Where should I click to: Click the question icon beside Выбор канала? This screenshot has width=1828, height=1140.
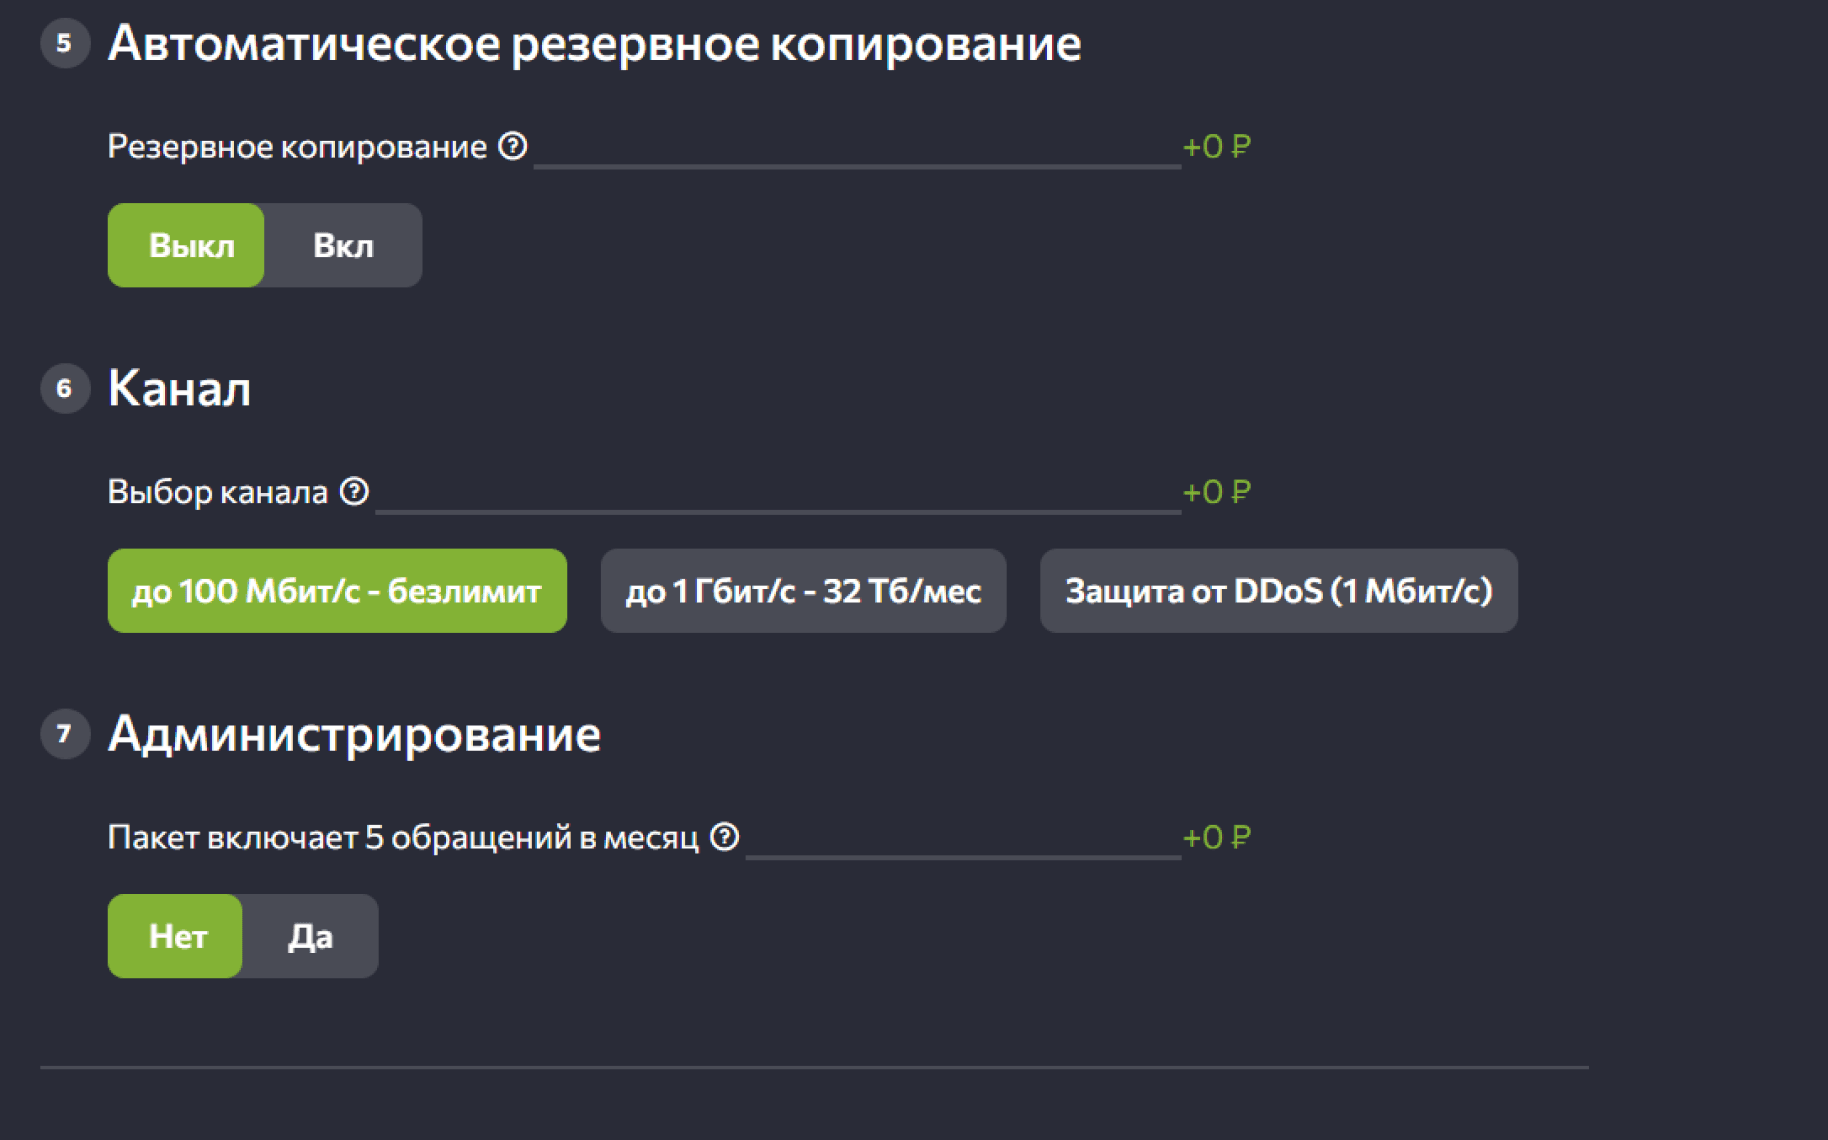(x=354, y=491)
